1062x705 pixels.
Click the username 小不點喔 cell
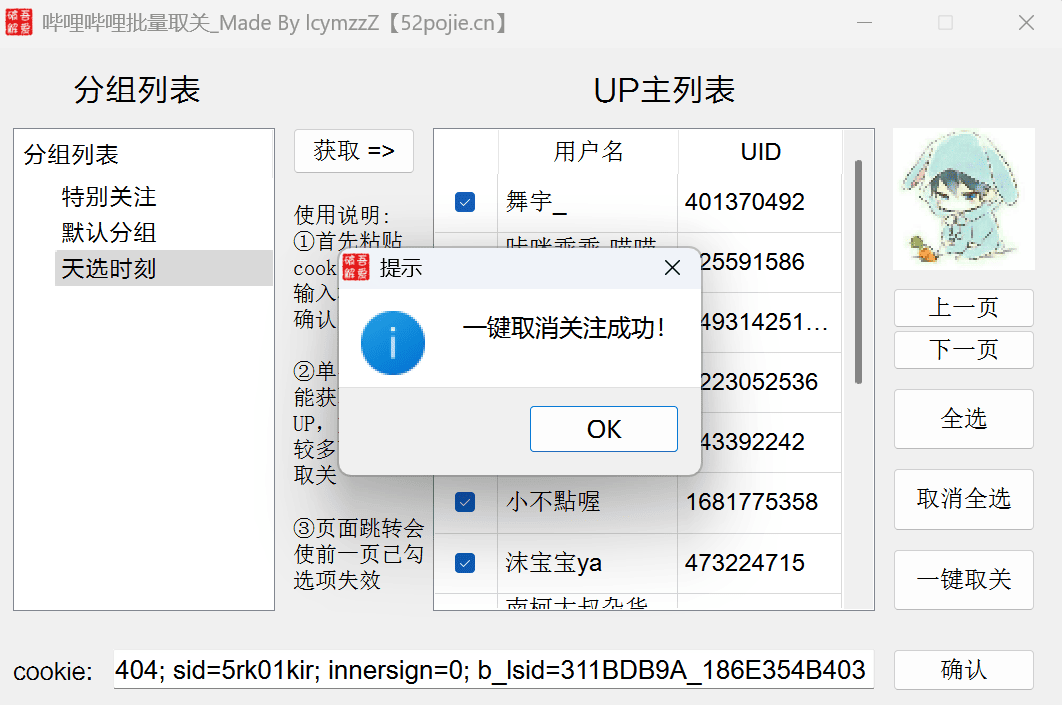[588, 502]
